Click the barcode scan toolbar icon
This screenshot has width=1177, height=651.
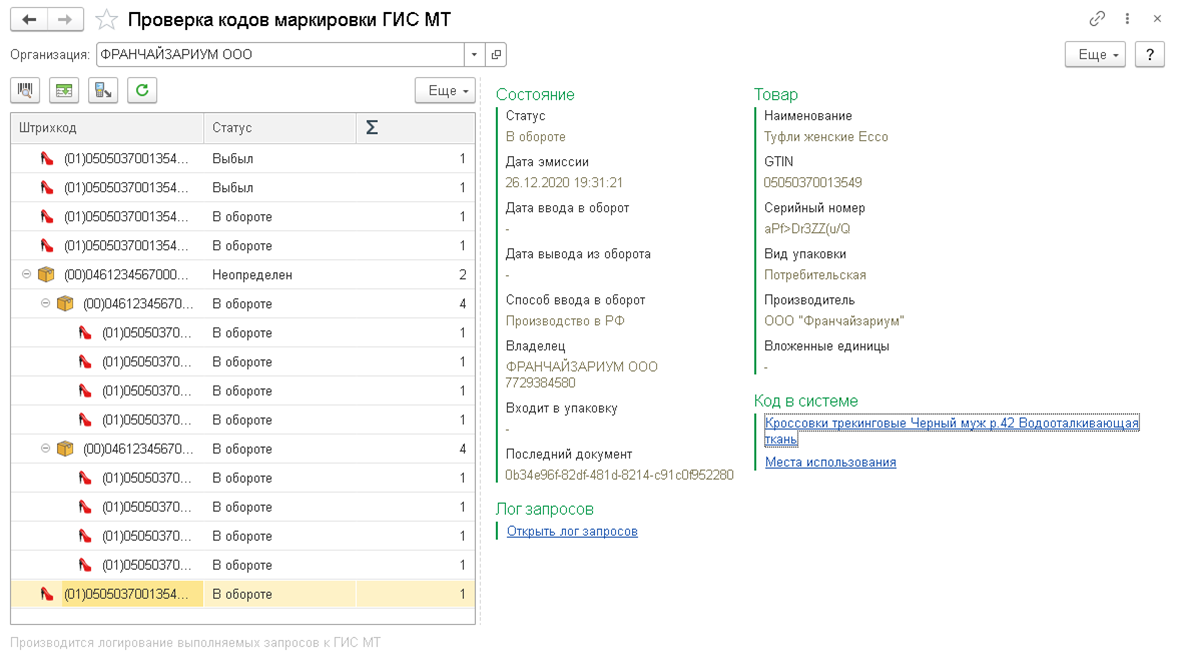pos(25,91)
